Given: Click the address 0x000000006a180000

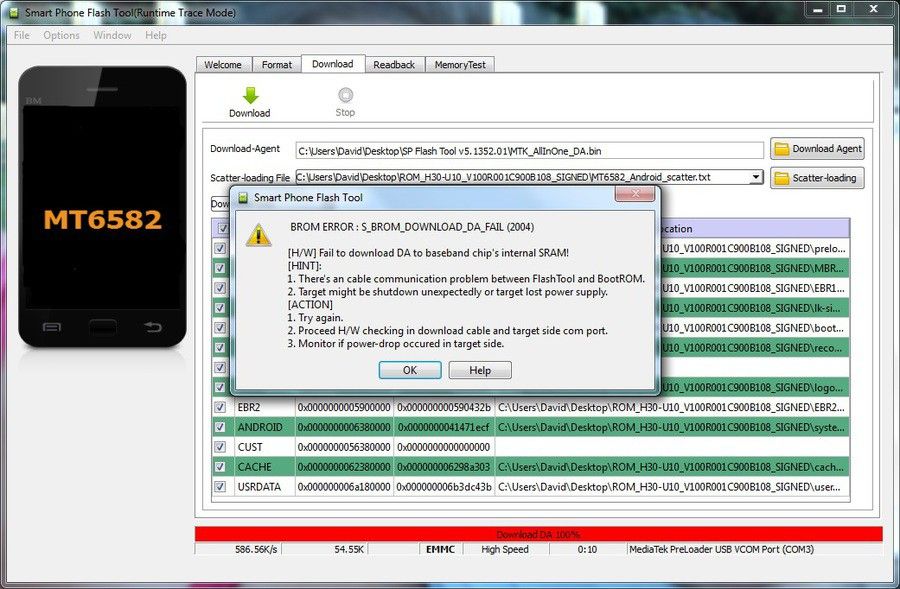Looking at the screenshot, I should [x=344, y=487].
